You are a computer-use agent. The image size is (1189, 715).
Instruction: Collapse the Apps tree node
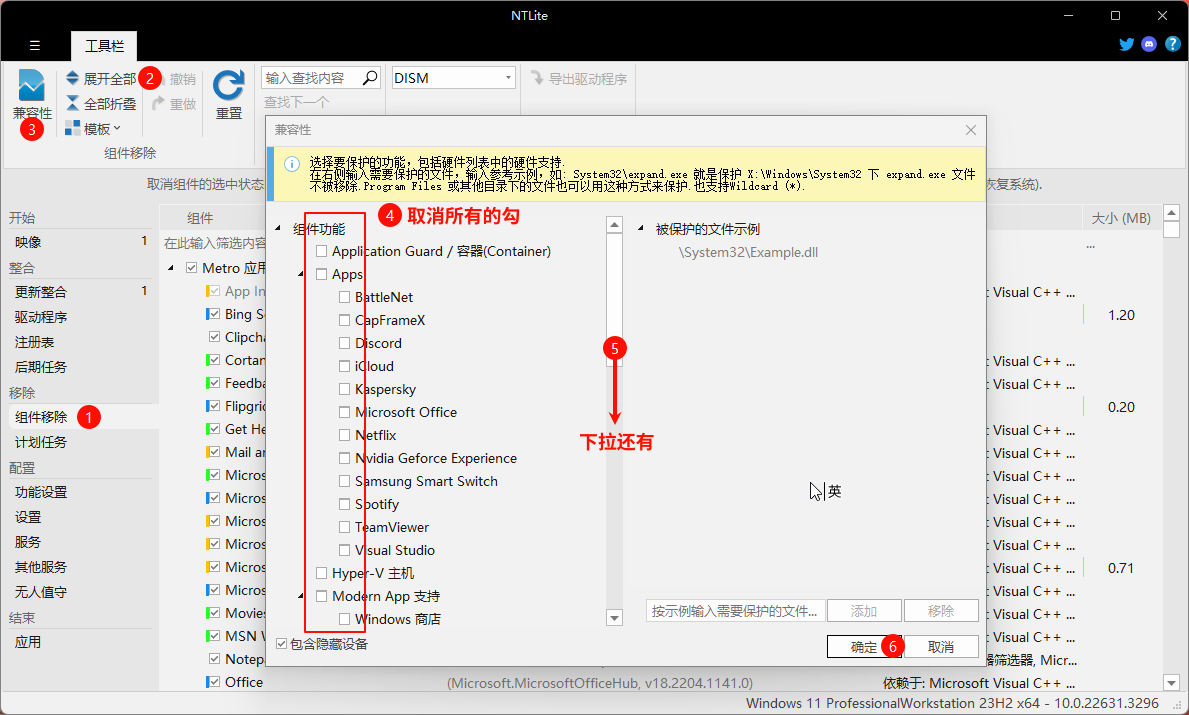(x=301, y=274)
